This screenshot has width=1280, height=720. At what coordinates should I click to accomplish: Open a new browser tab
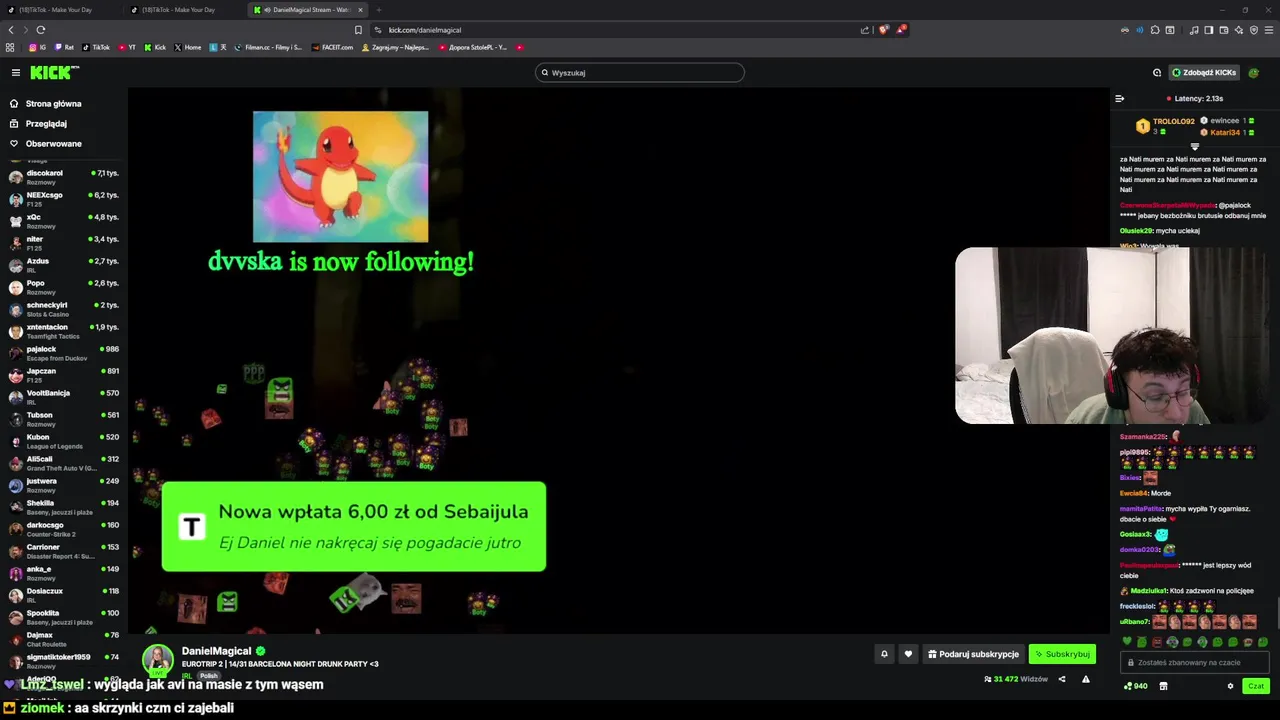pyautogui.click(x=378, y=10)
